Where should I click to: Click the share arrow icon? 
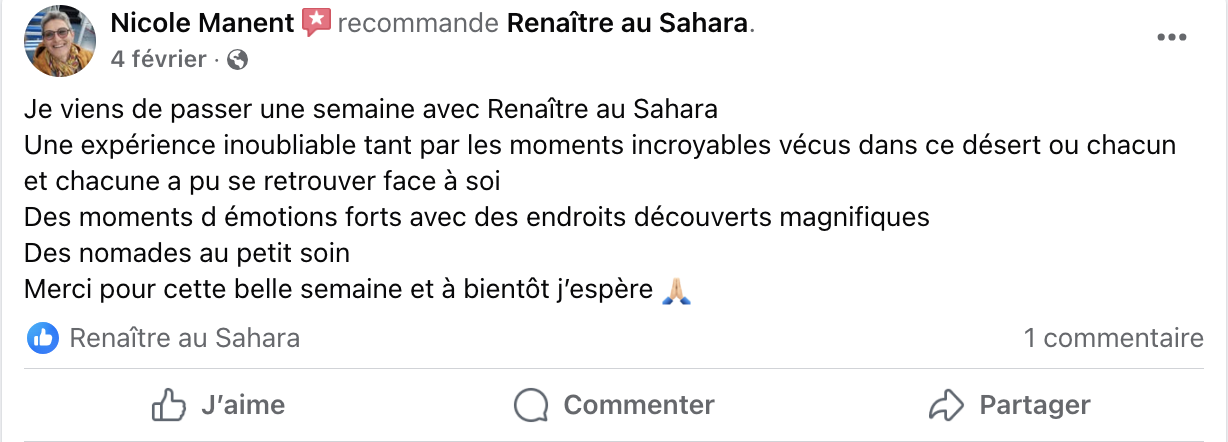pos(945,405)
